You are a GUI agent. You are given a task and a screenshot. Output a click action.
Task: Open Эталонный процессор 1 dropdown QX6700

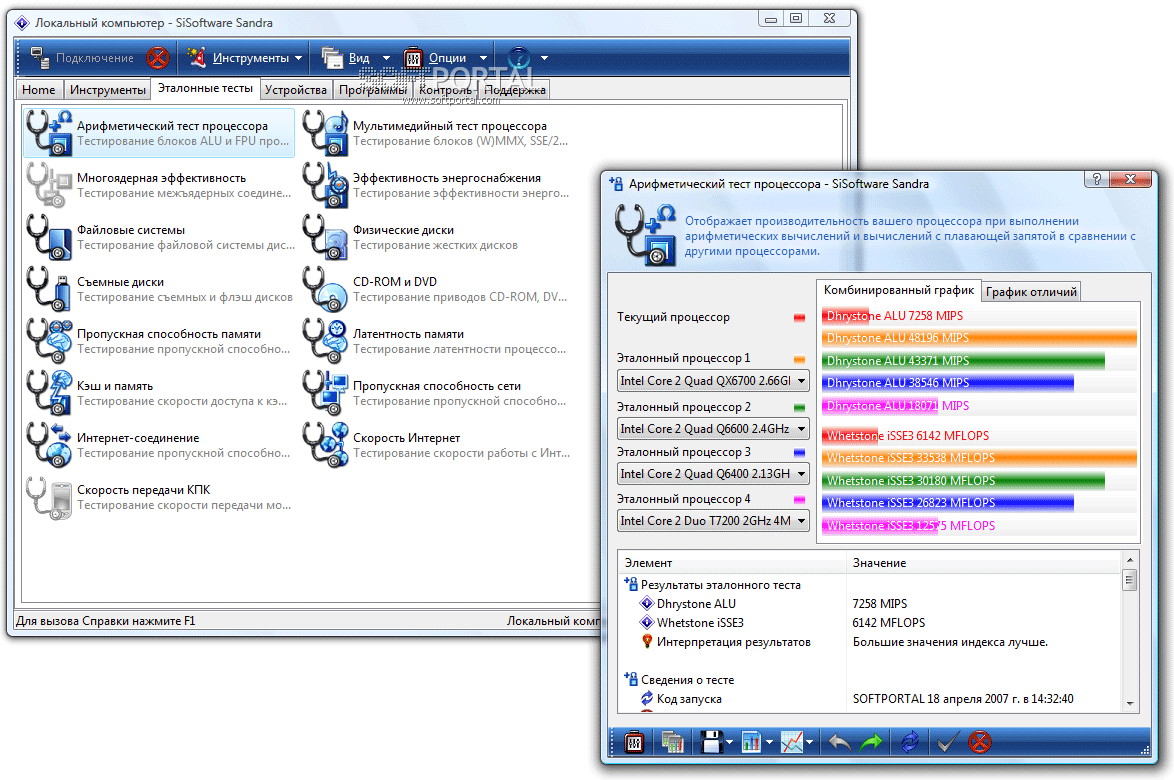pyautogui.click(x=713, y=381)
